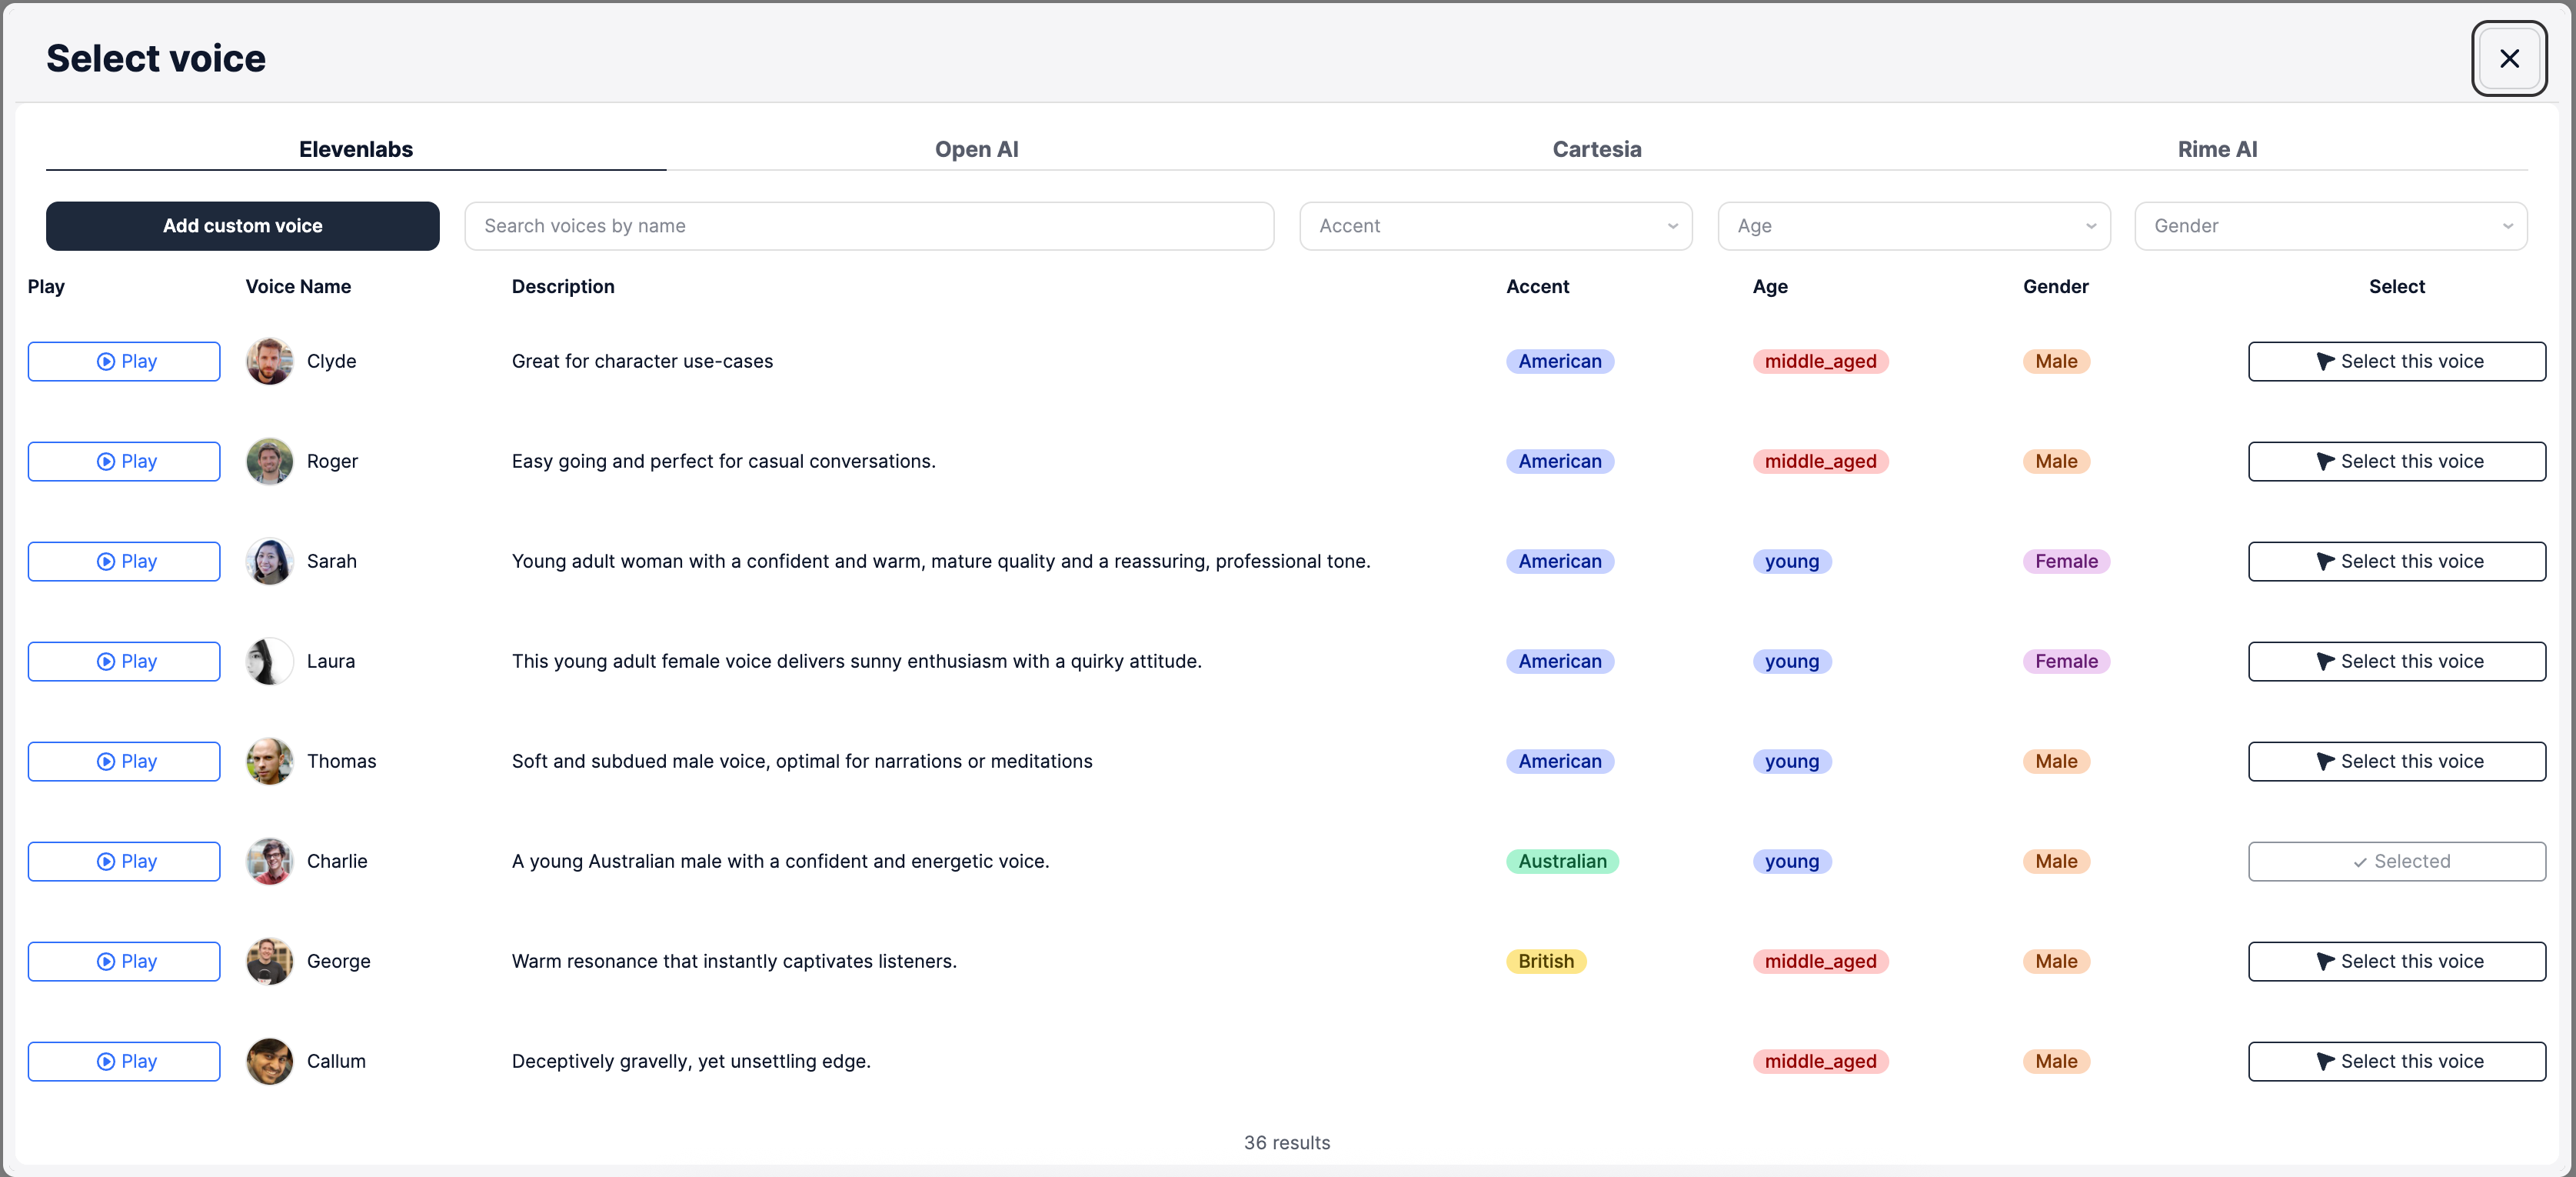This screenshot has width=2576, height=1177.
Task: Play the Thomas voice sample
Action: tap(124, 761)
